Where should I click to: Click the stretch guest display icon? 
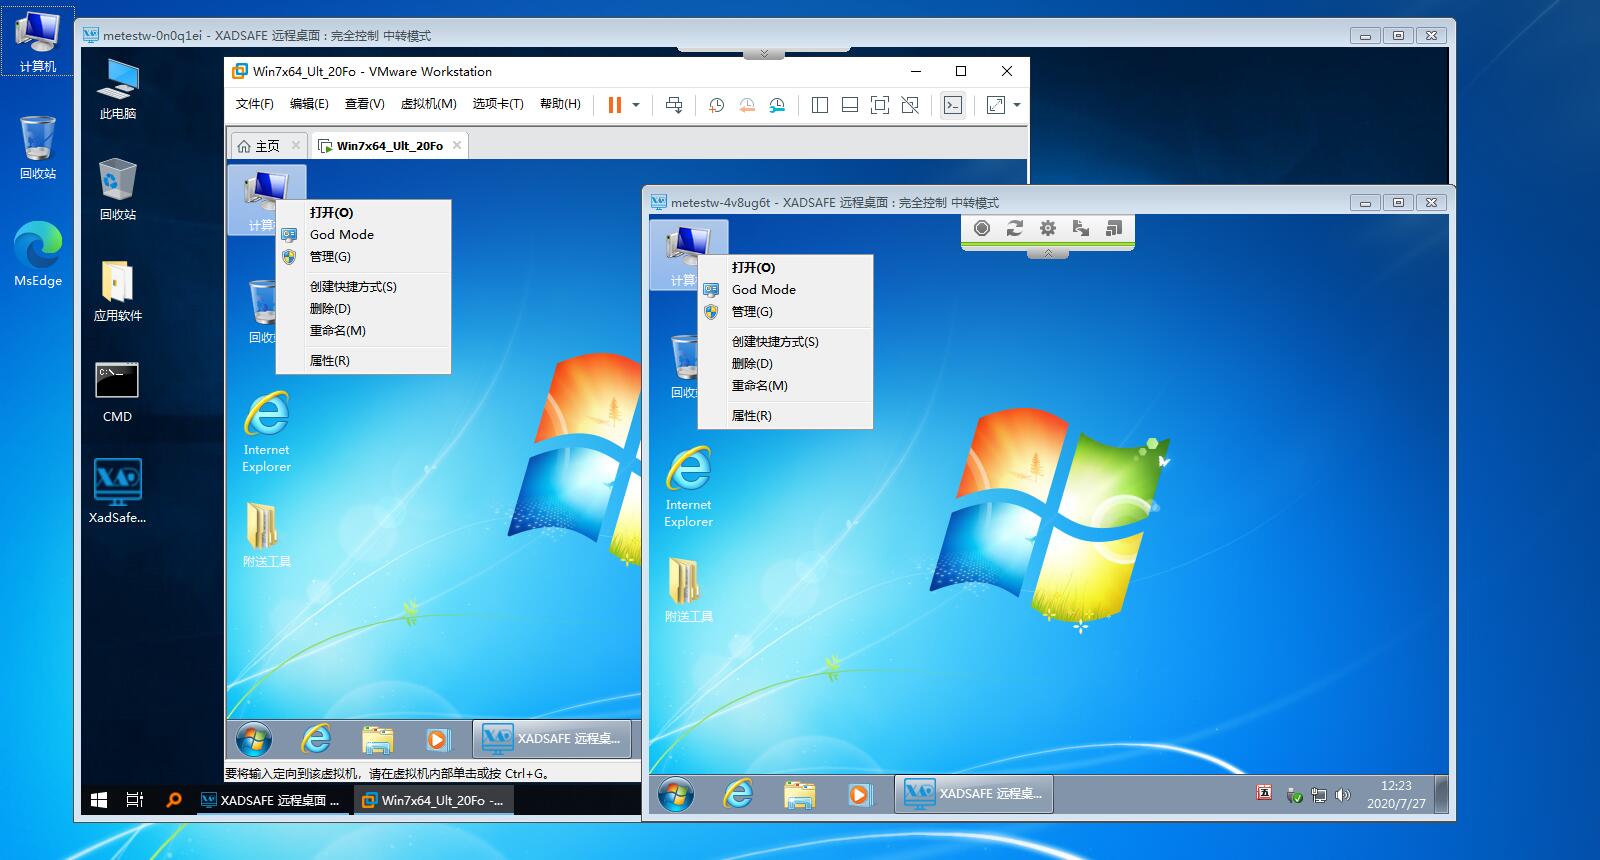click(x=996, y=105)
